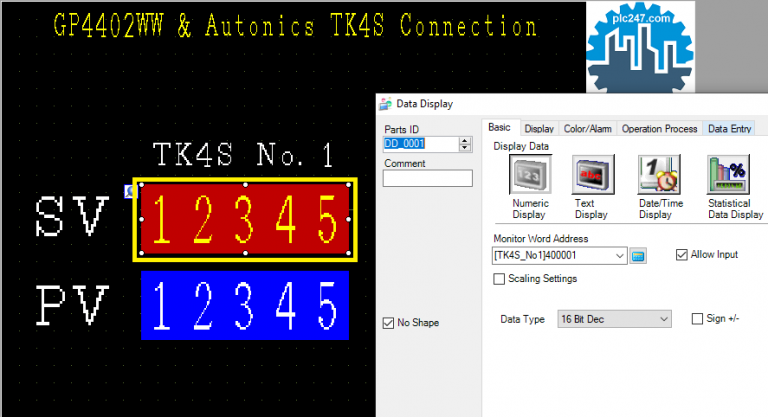Open the Data Entry tab
768x417 pixels.
(729, 129)
